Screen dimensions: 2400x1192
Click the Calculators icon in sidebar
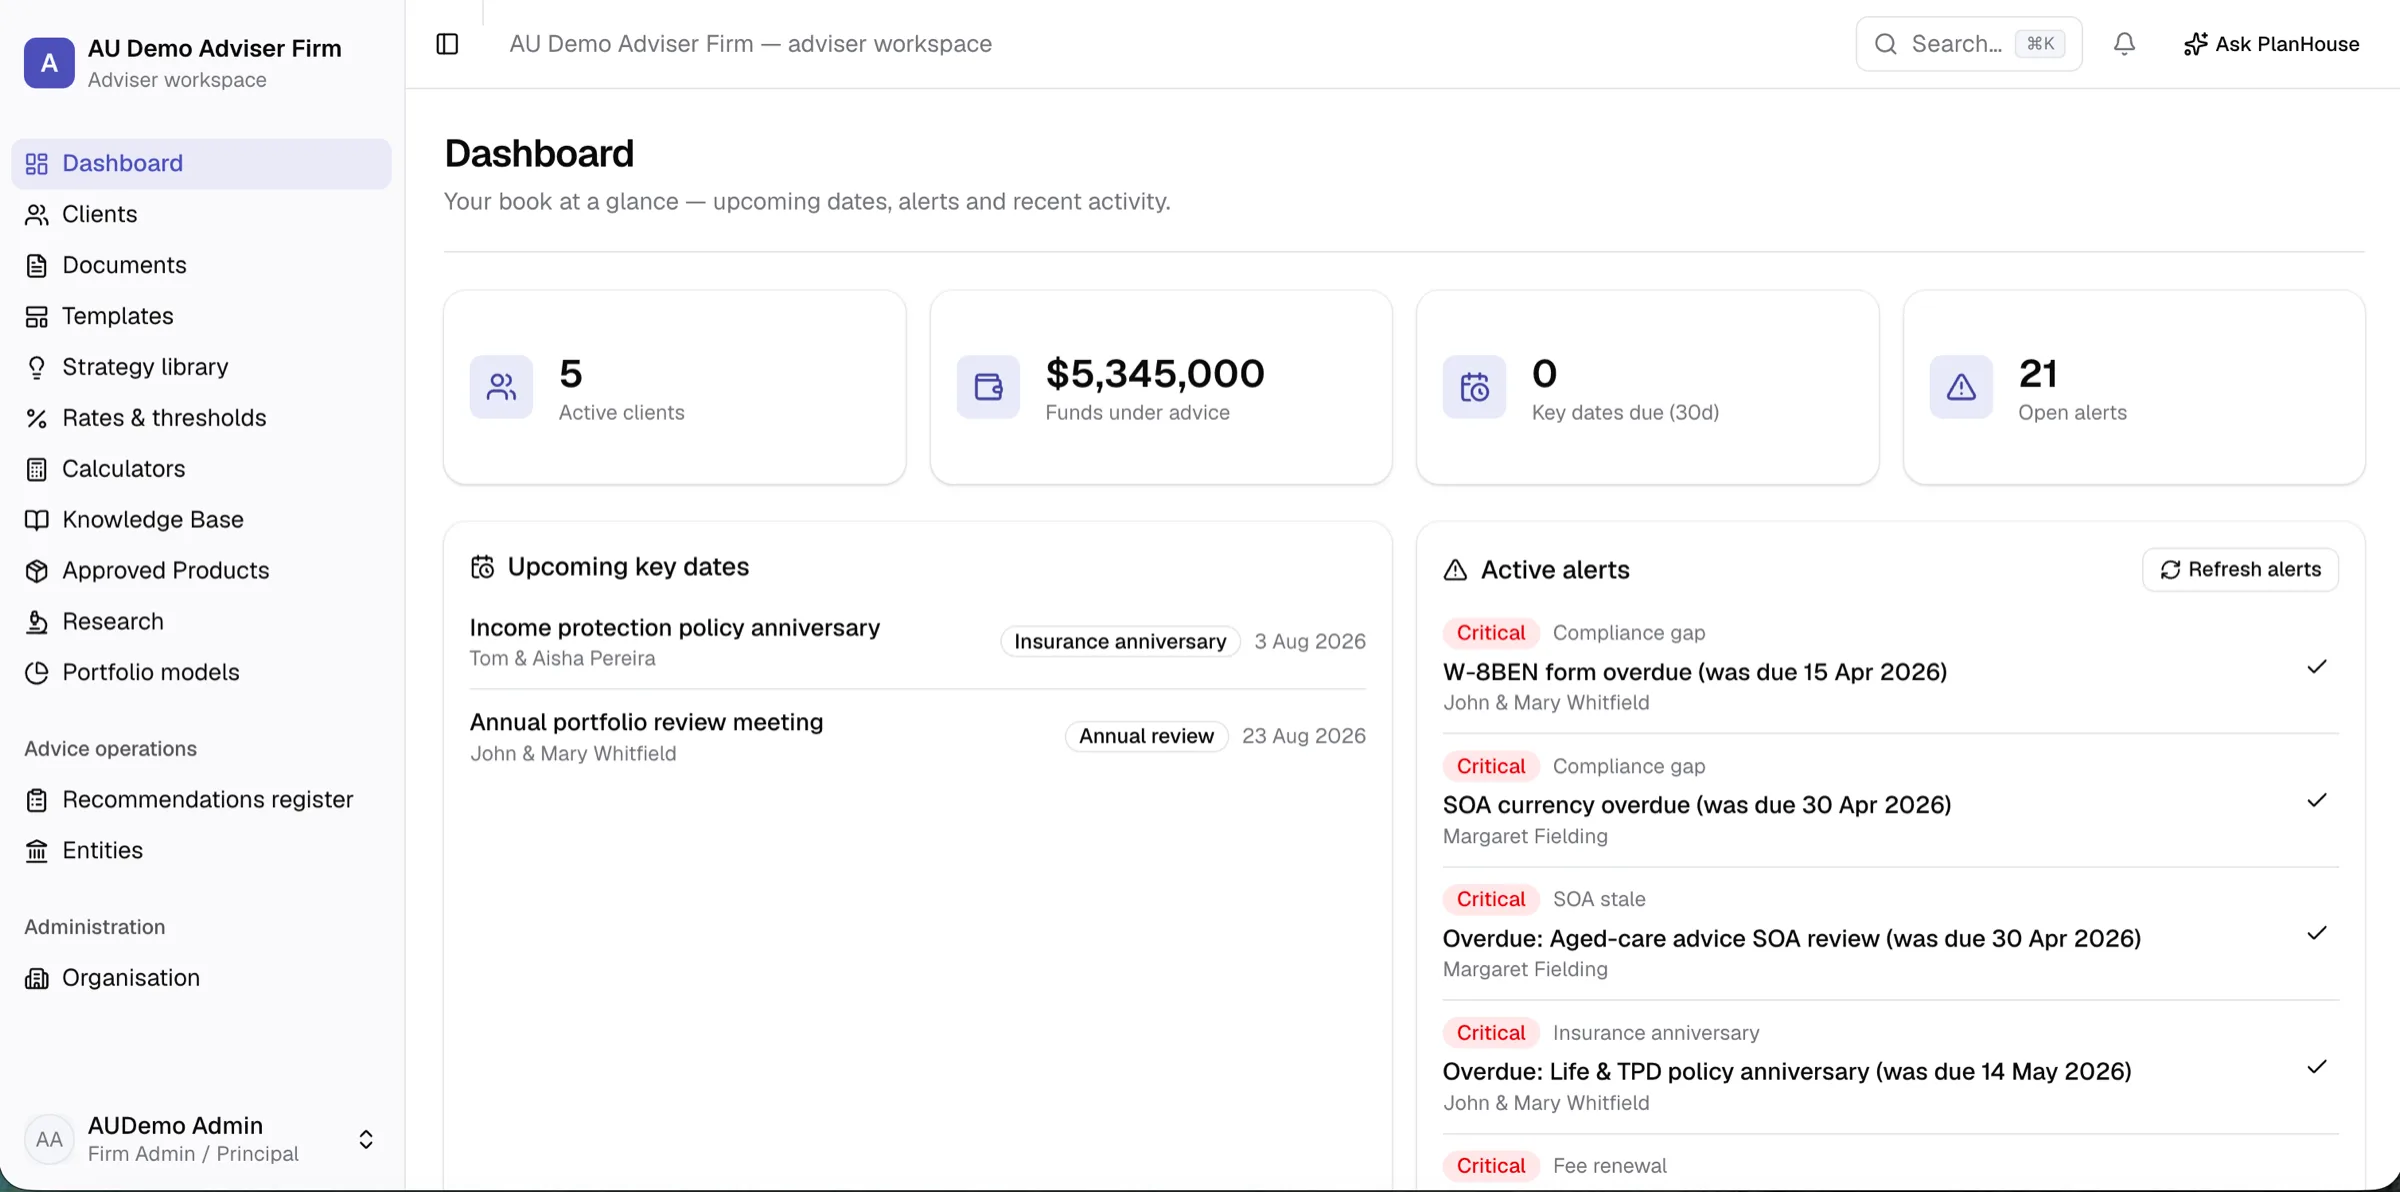click(37, 469)
